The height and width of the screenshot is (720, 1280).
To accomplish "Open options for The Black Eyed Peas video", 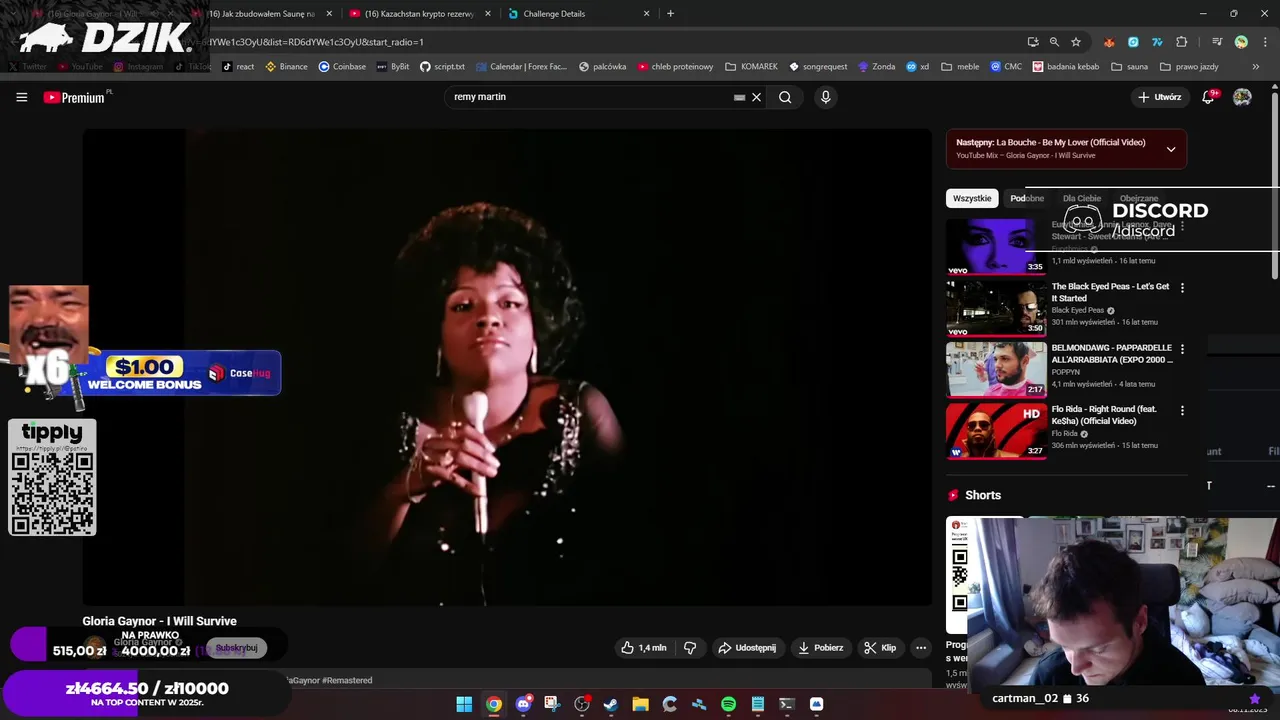I will [x=1182, y=288].
